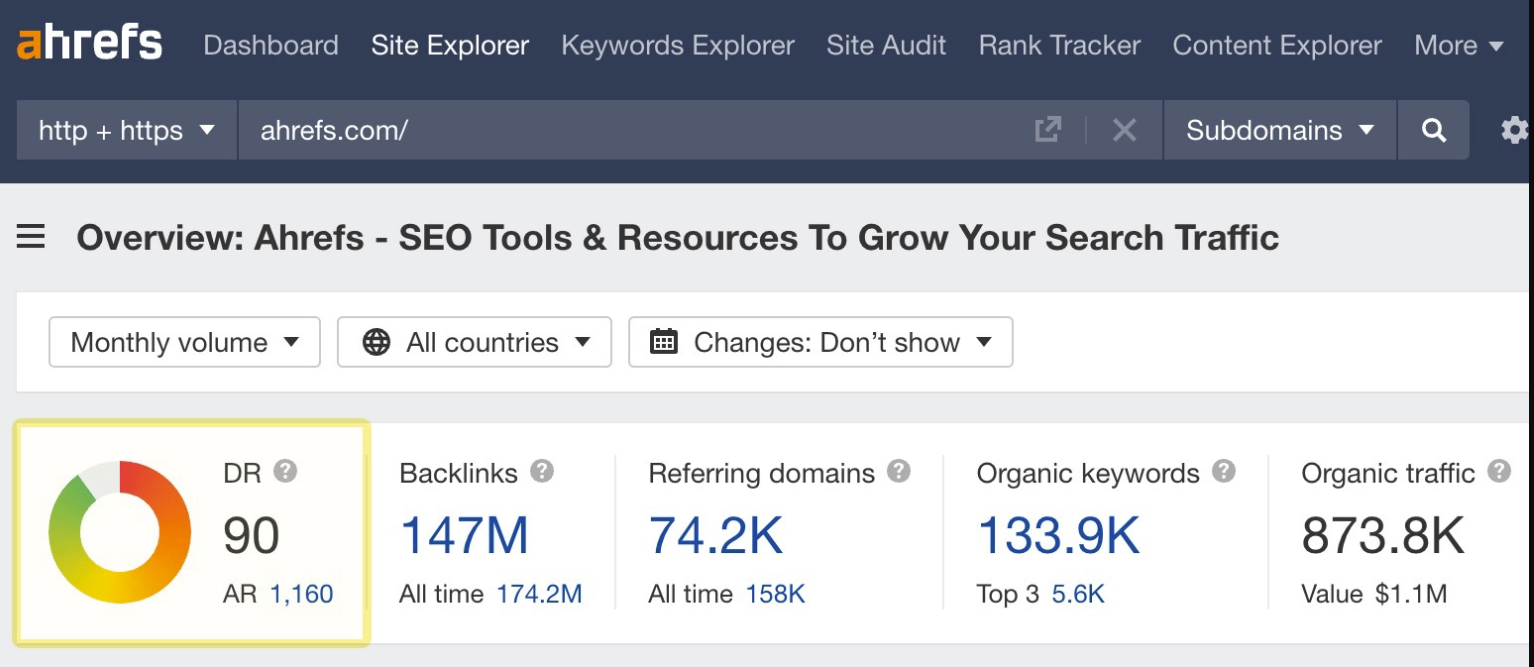Open Site Audit tool

(886, 45)
